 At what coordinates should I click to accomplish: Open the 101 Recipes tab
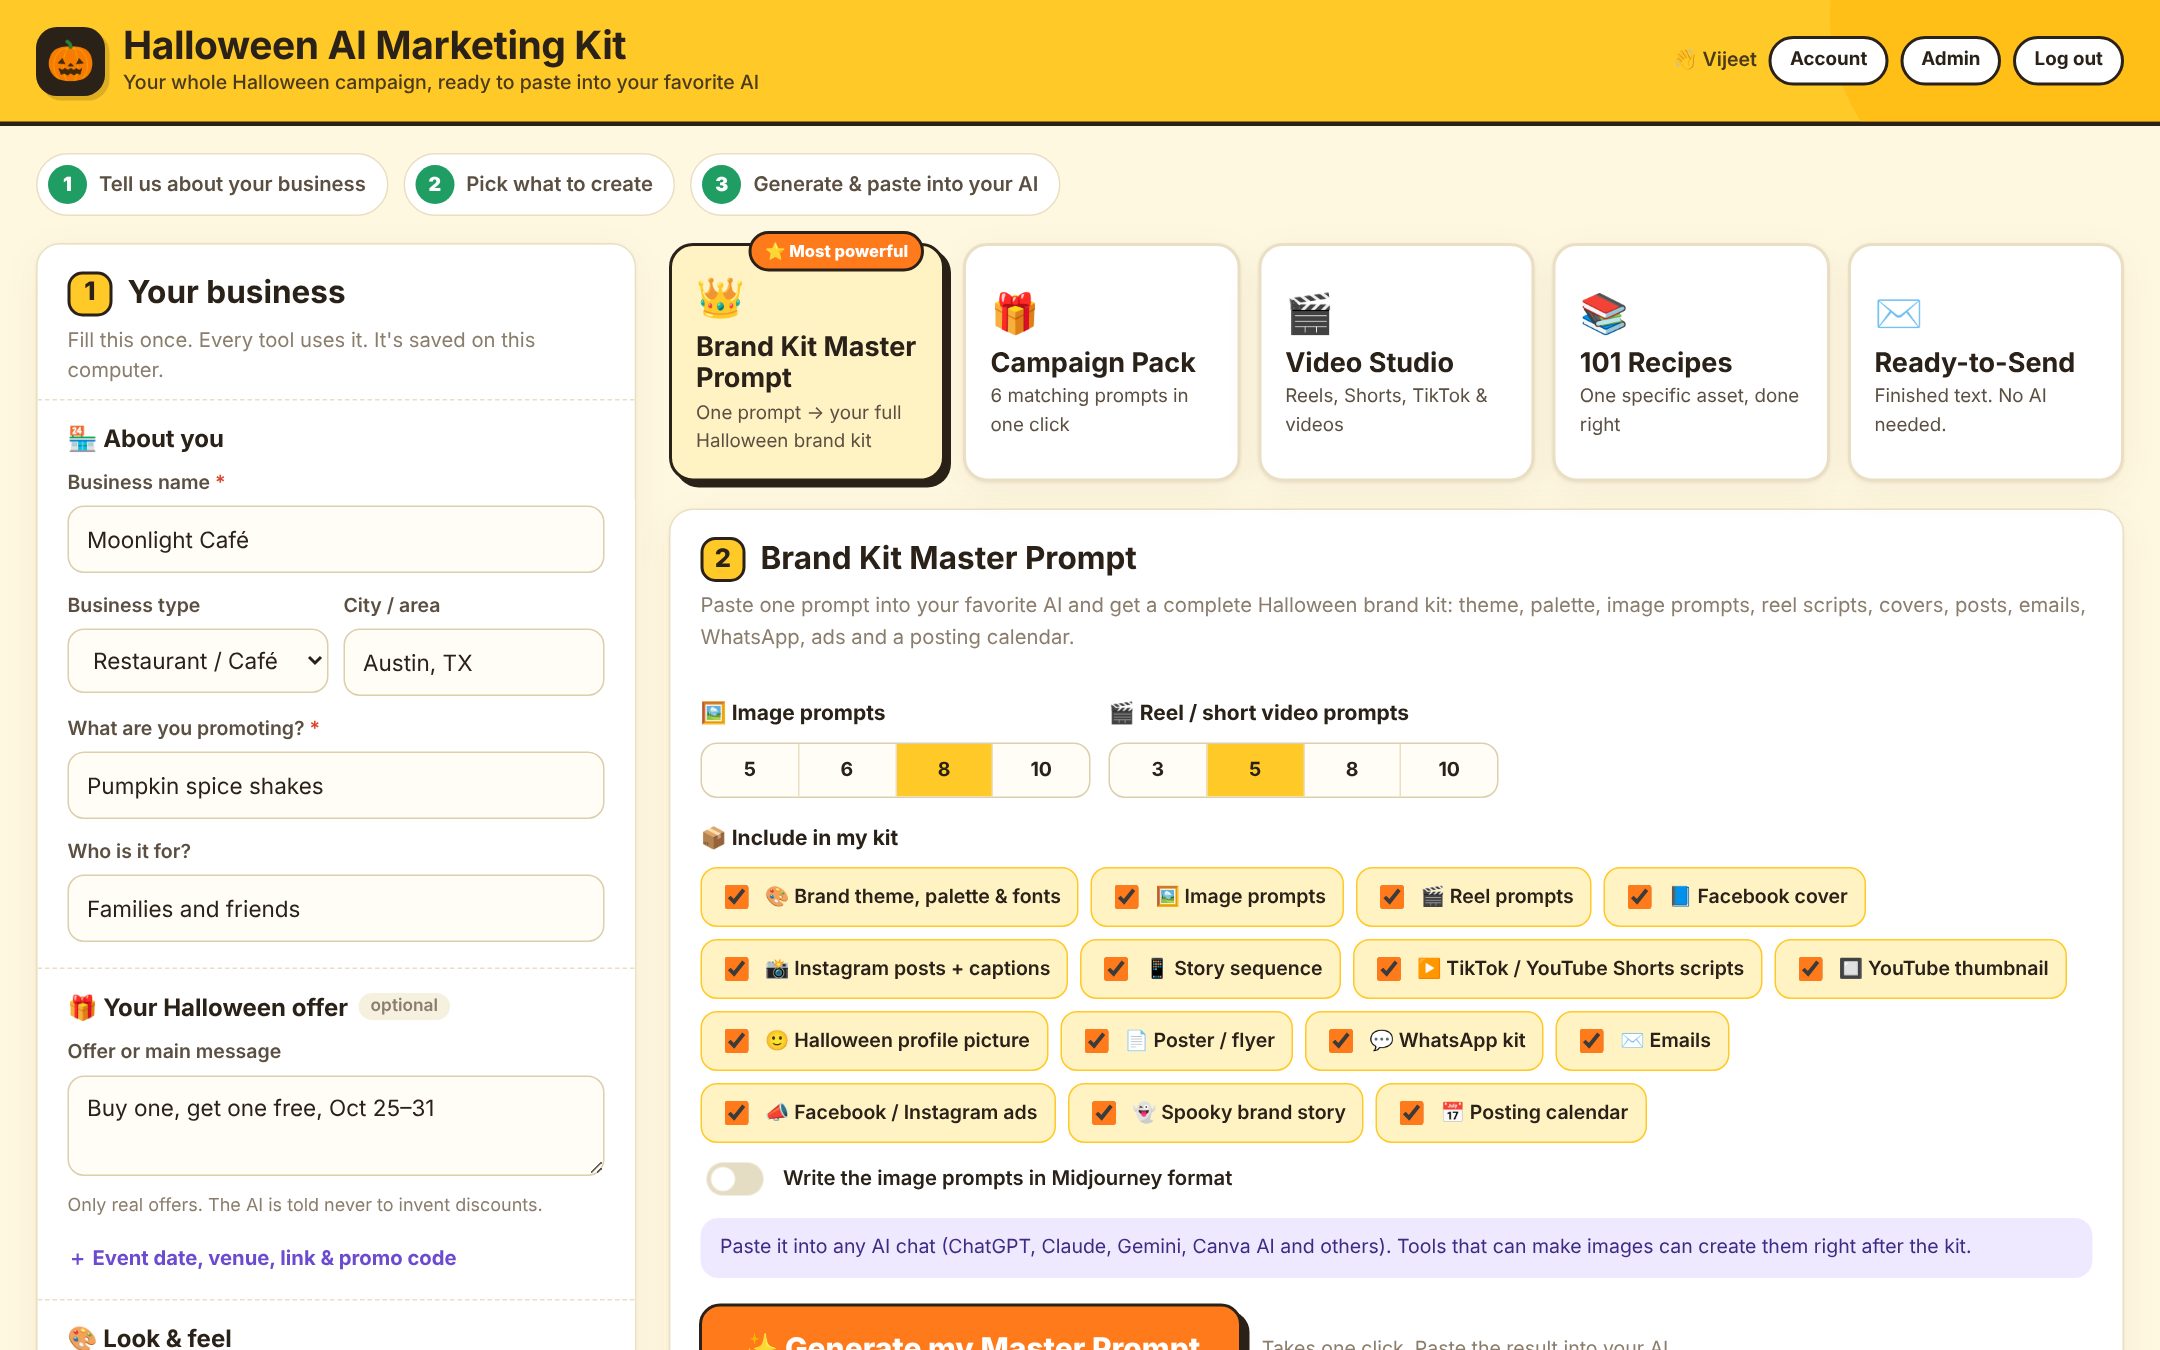click(x=1691, y=363)
